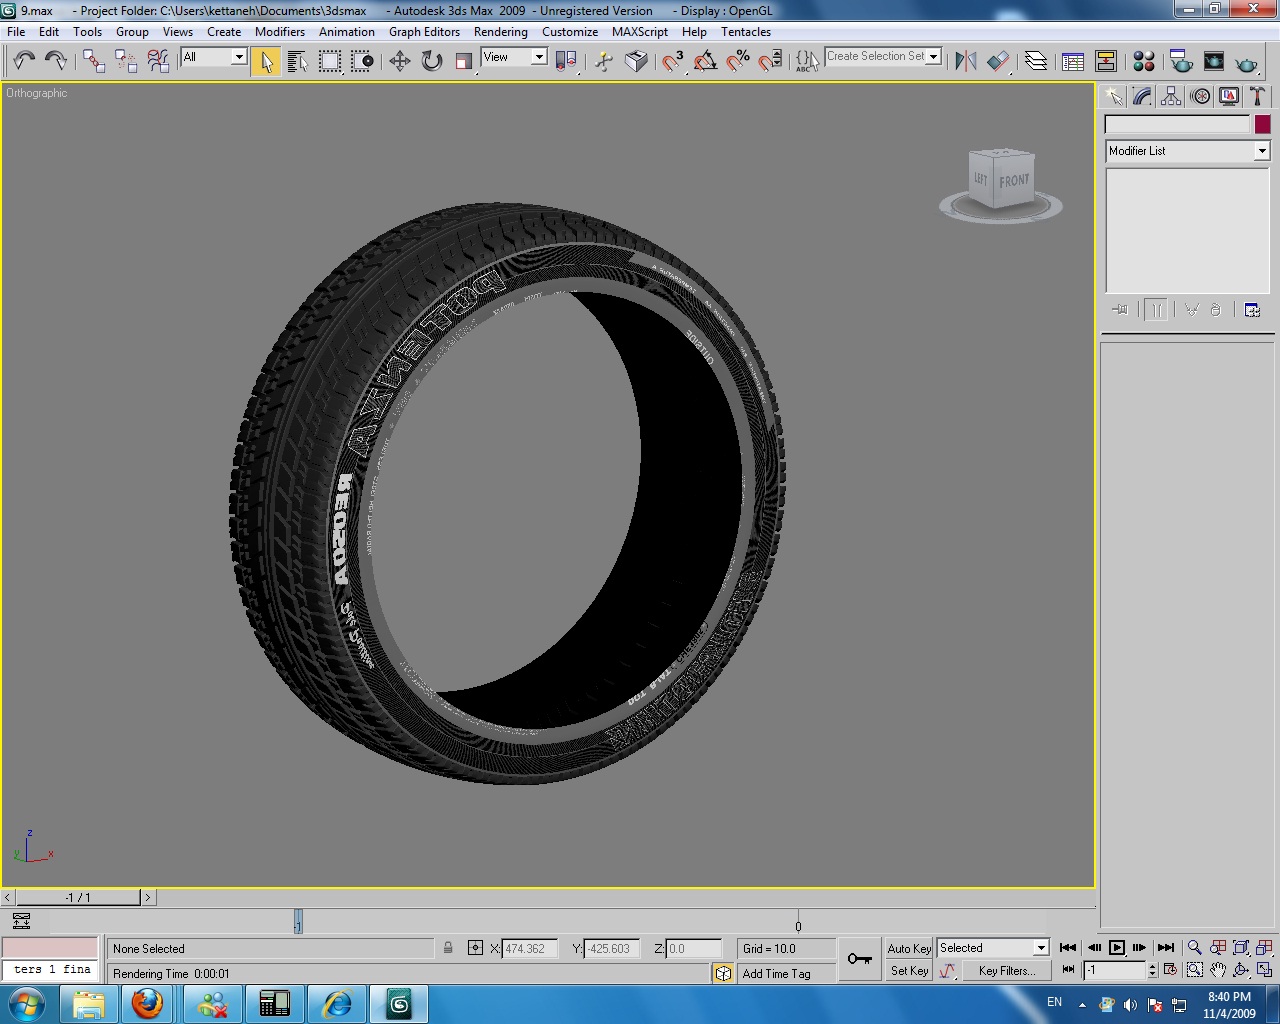The width and height of the screenshot is (1280, 1024).
Task: Click the Mirror tool icon
Action: [x=966, y=61]
